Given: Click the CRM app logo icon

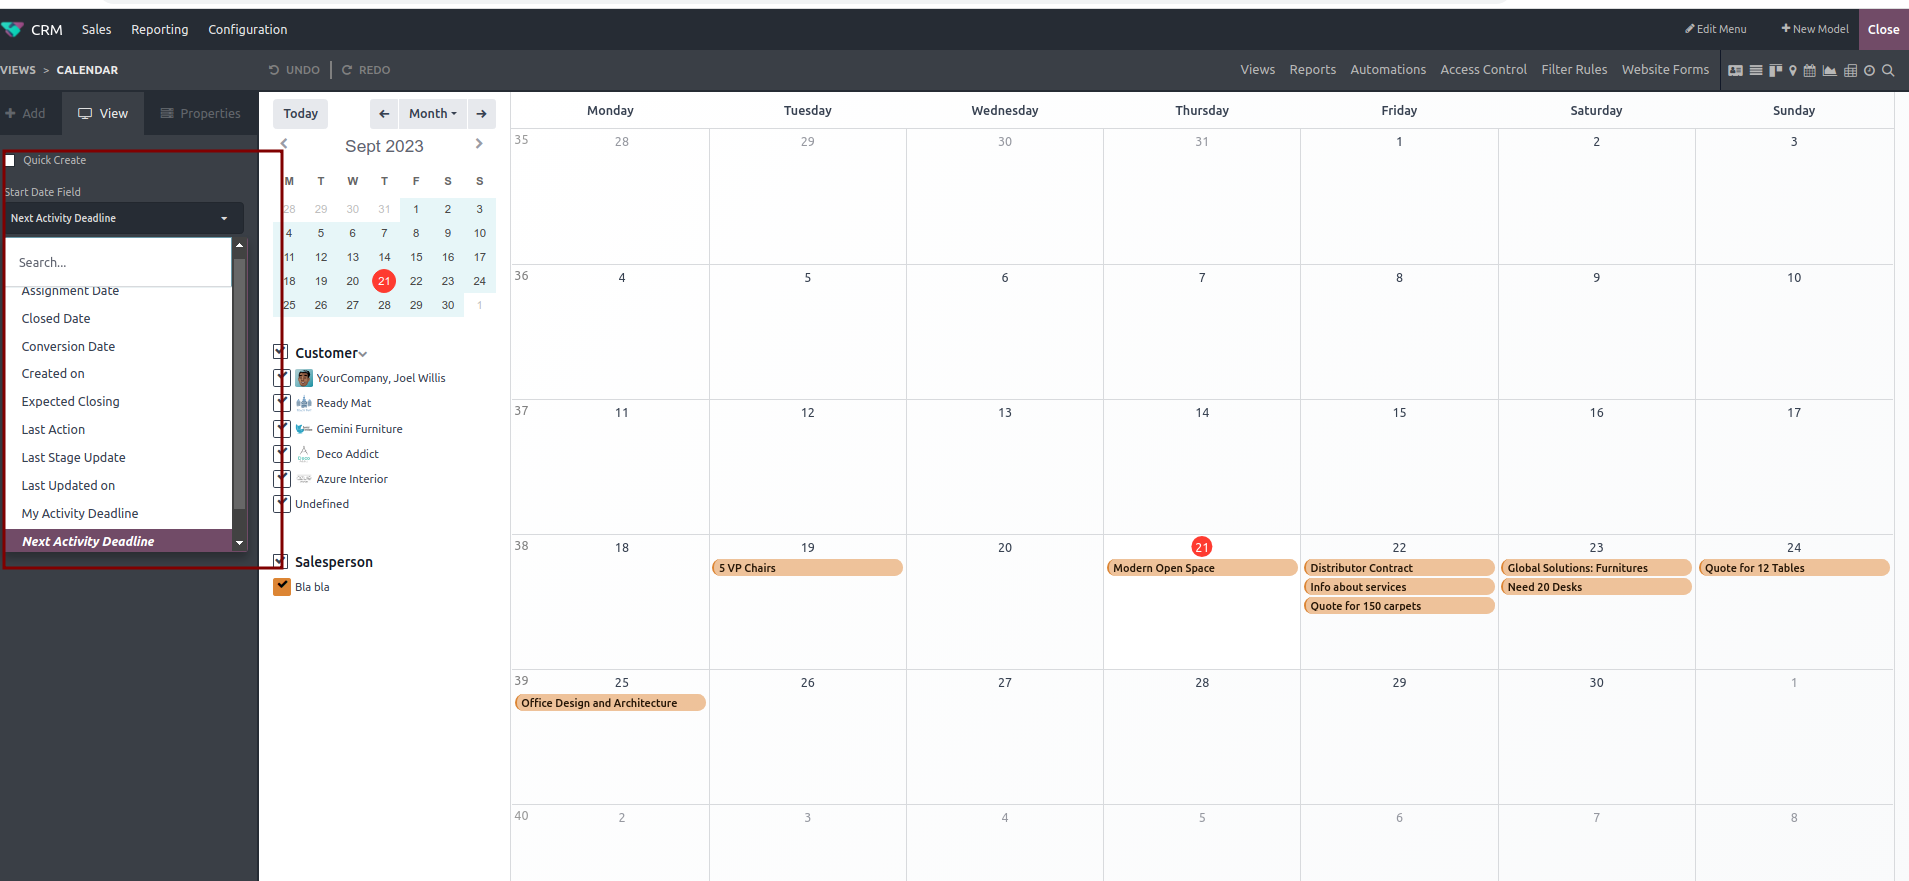Looking at the screenshot, I should point(12,29).
